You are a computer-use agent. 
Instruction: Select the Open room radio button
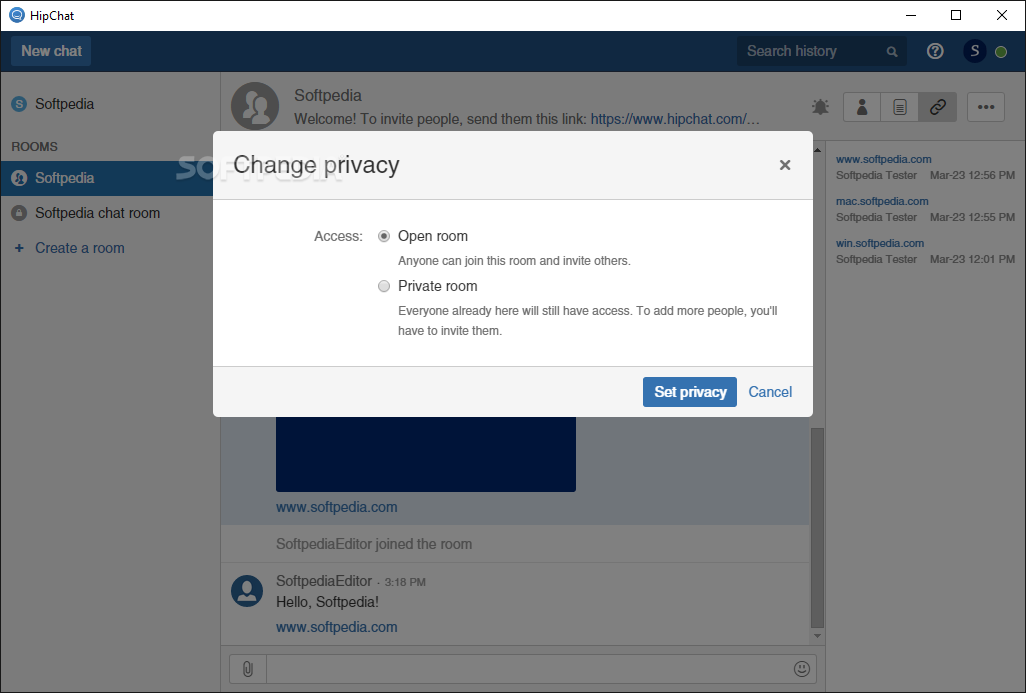pyautogui.click(x=384, y=236)
